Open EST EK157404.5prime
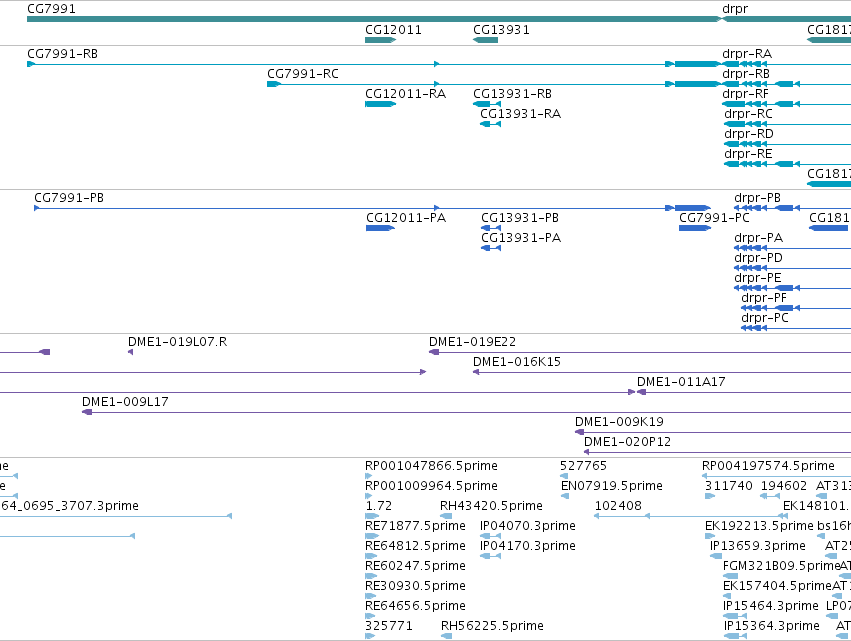This screenshot has height=641, width=851. click(x=777, y=587)
